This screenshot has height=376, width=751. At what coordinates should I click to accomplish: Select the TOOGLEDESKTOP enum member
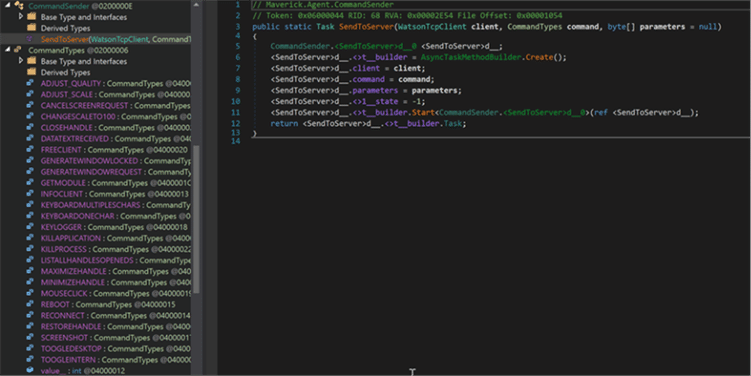pos(115,348)
